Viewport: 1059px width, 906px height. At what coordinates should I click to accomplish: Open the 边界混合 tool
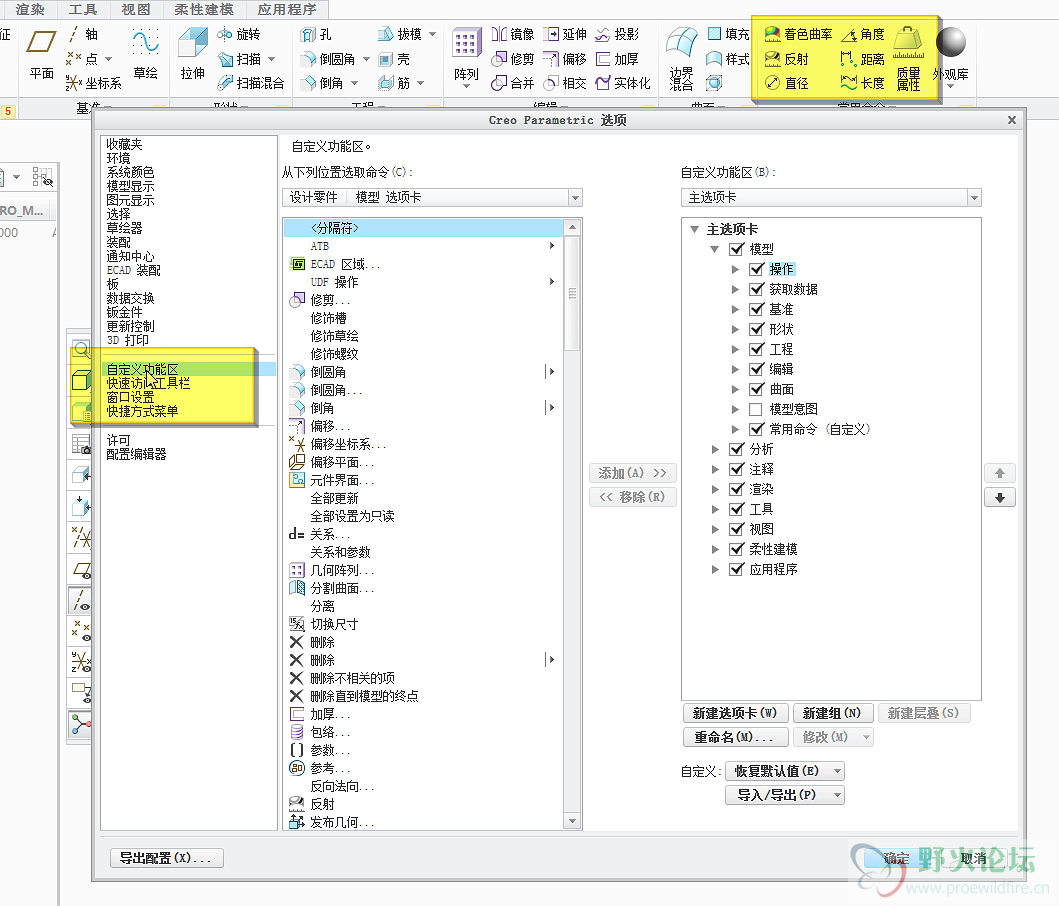click(x=681, y=59)
